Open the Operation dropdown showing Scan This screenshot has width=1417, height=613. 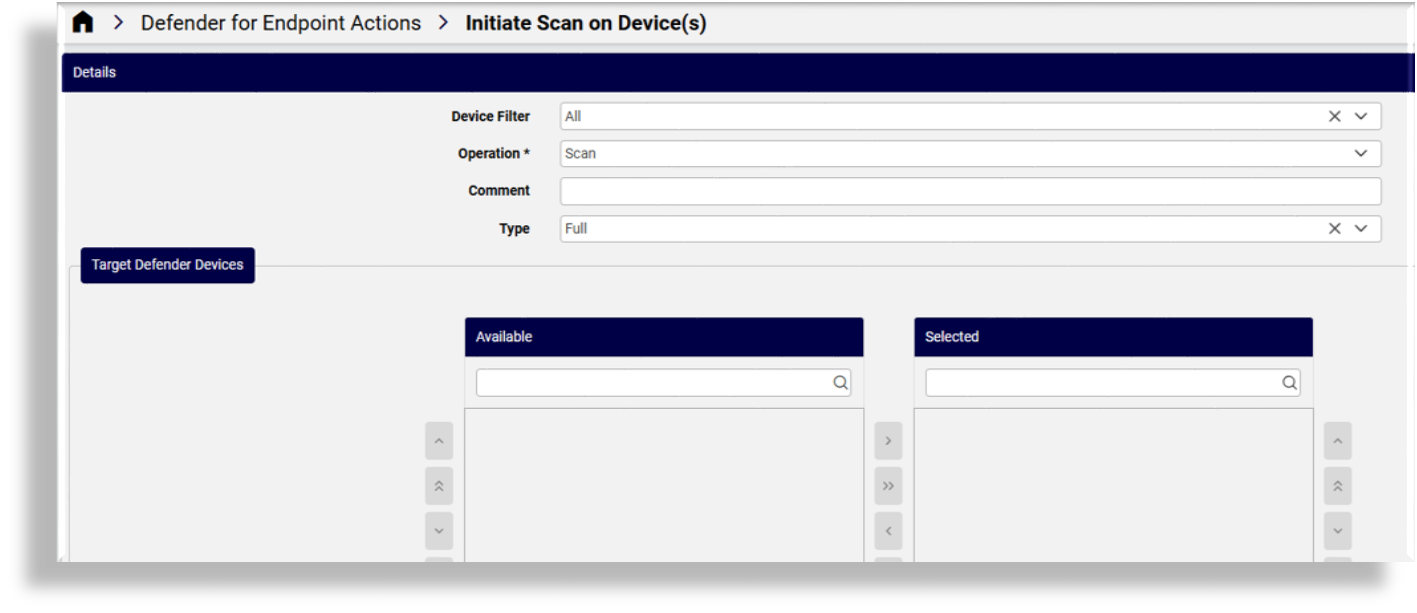[x=970, y=154]
